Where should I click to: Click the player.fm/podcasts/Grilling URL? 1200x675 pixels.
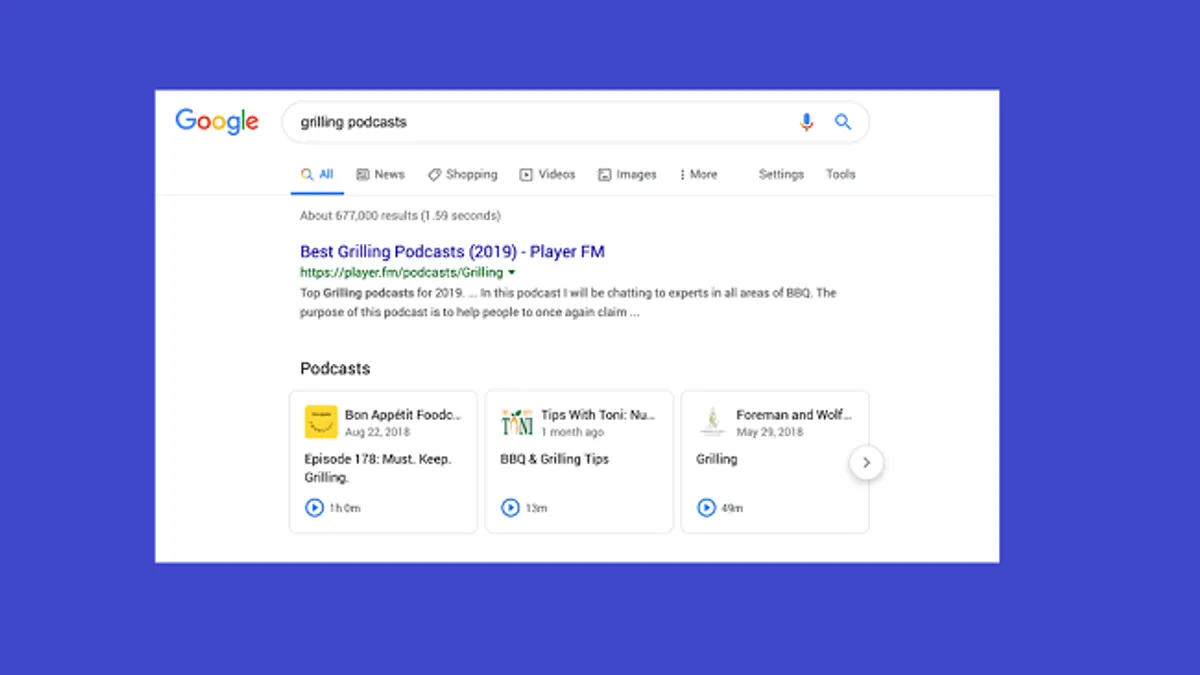(x=401, y=273)
